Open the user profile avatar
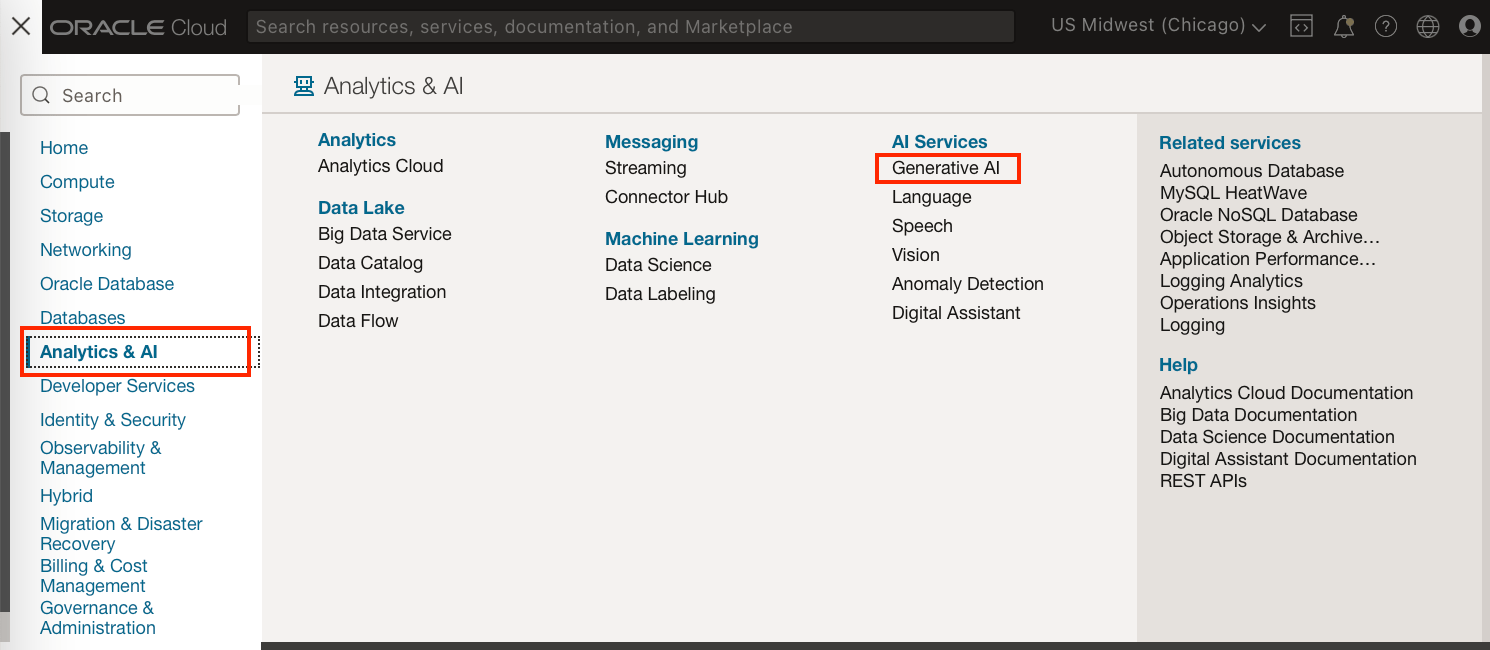 1469,26
